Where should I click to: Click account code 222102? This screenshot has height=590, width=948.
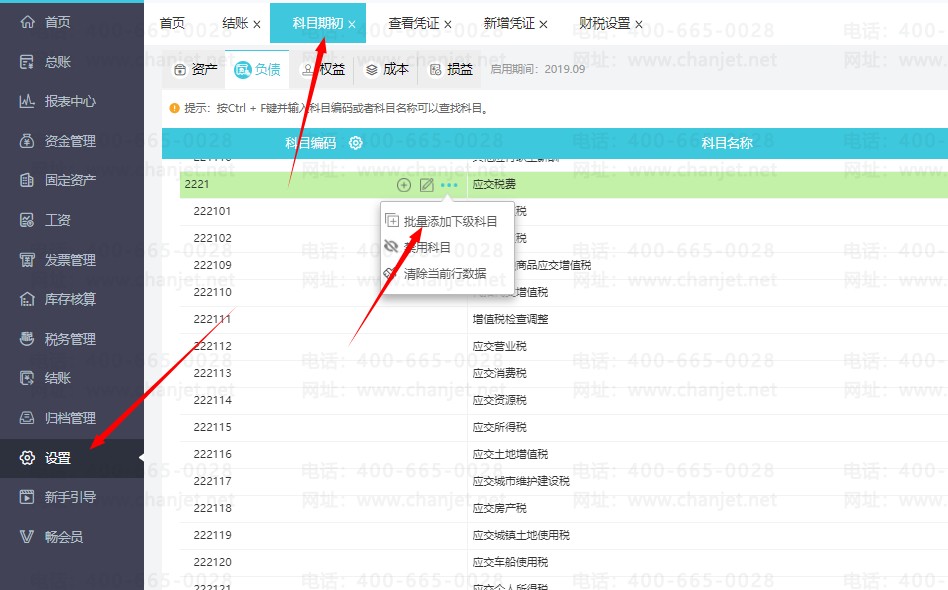(x=212, y=238)
